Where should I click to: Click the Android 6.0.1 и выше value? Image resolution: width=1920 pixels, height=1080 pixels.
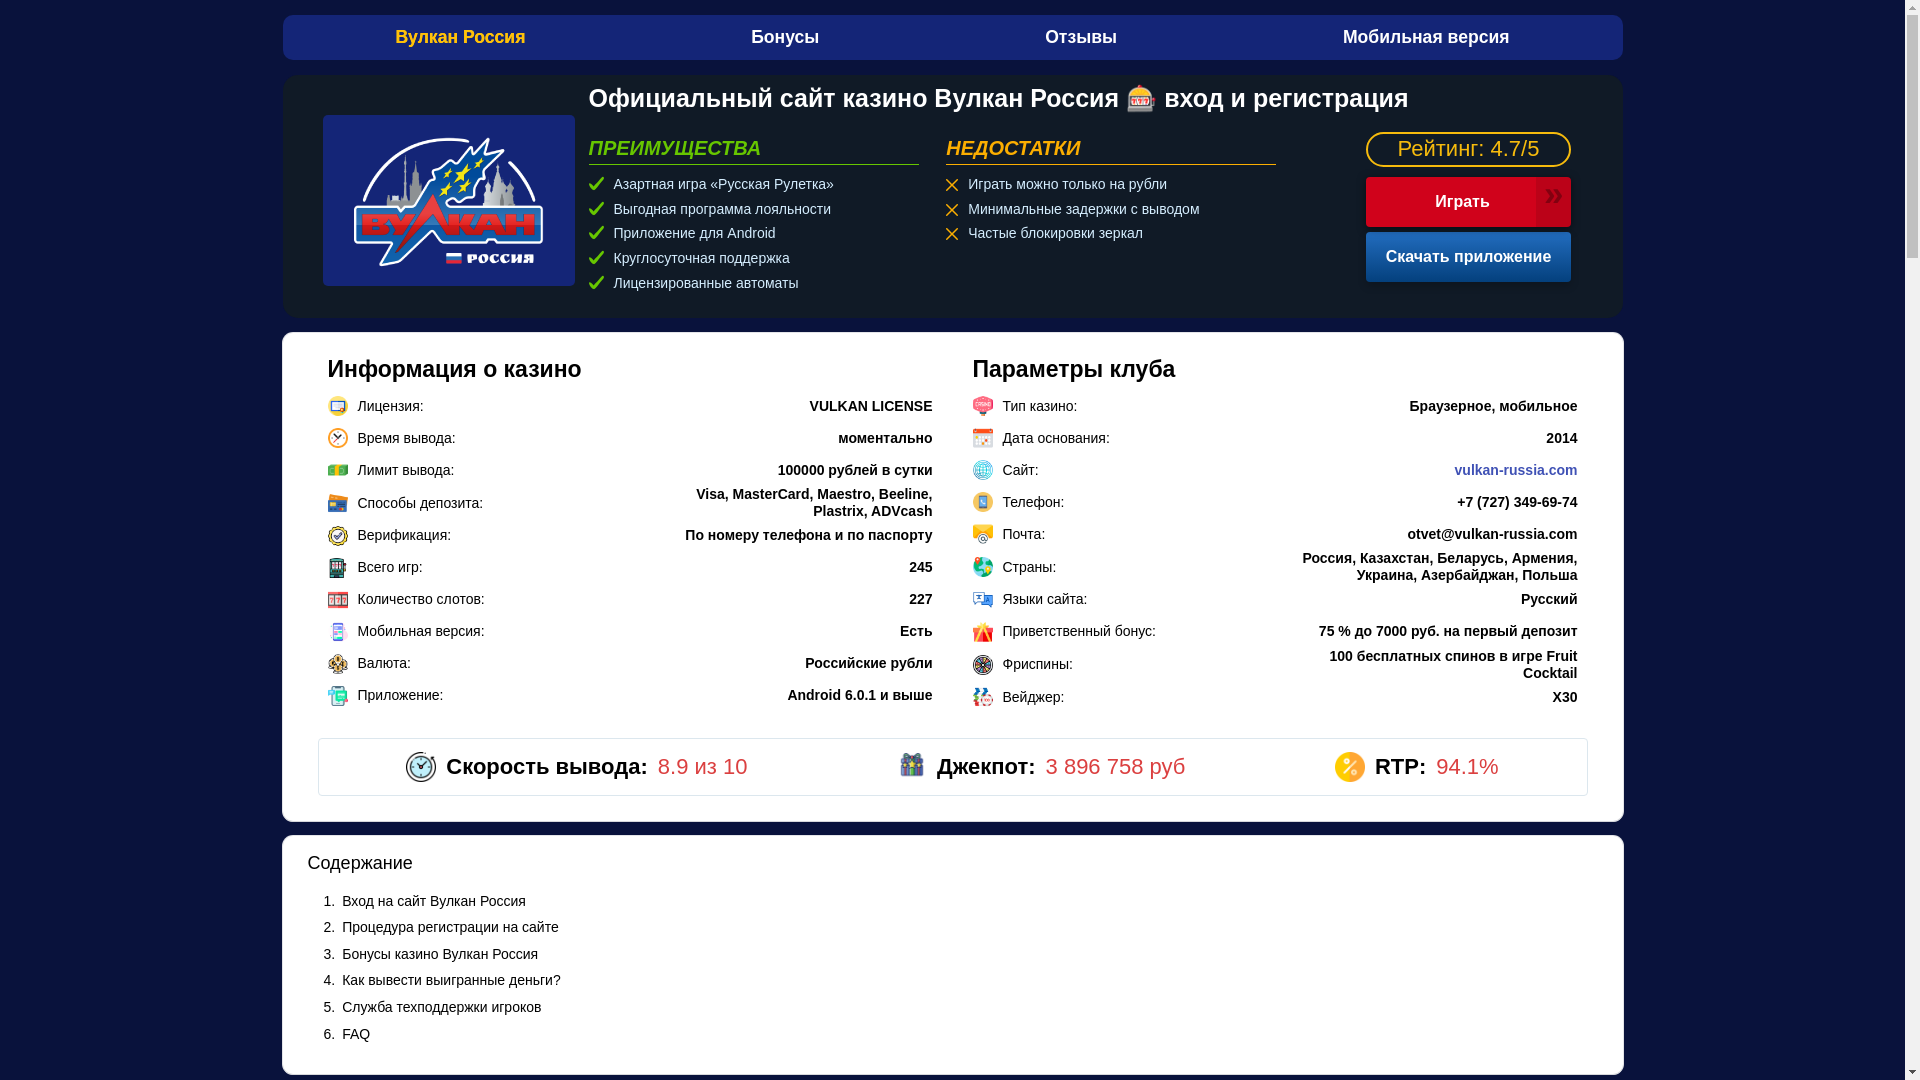(x=860, y=695)
